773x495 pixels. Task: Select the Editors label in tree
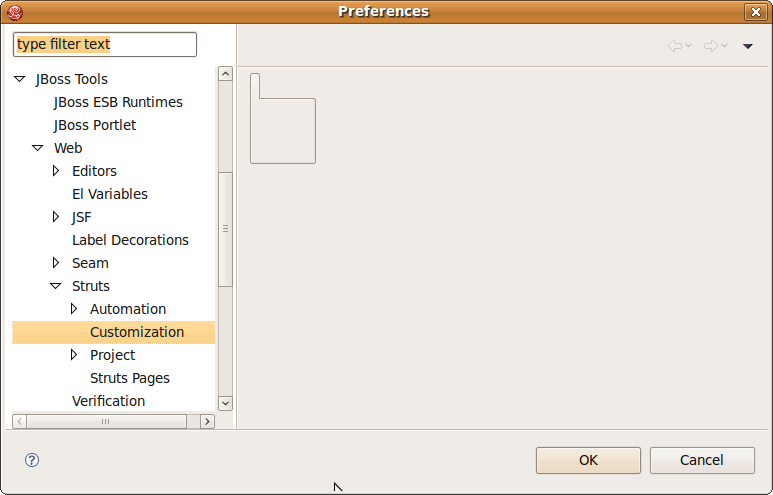(x=95, y=171)
